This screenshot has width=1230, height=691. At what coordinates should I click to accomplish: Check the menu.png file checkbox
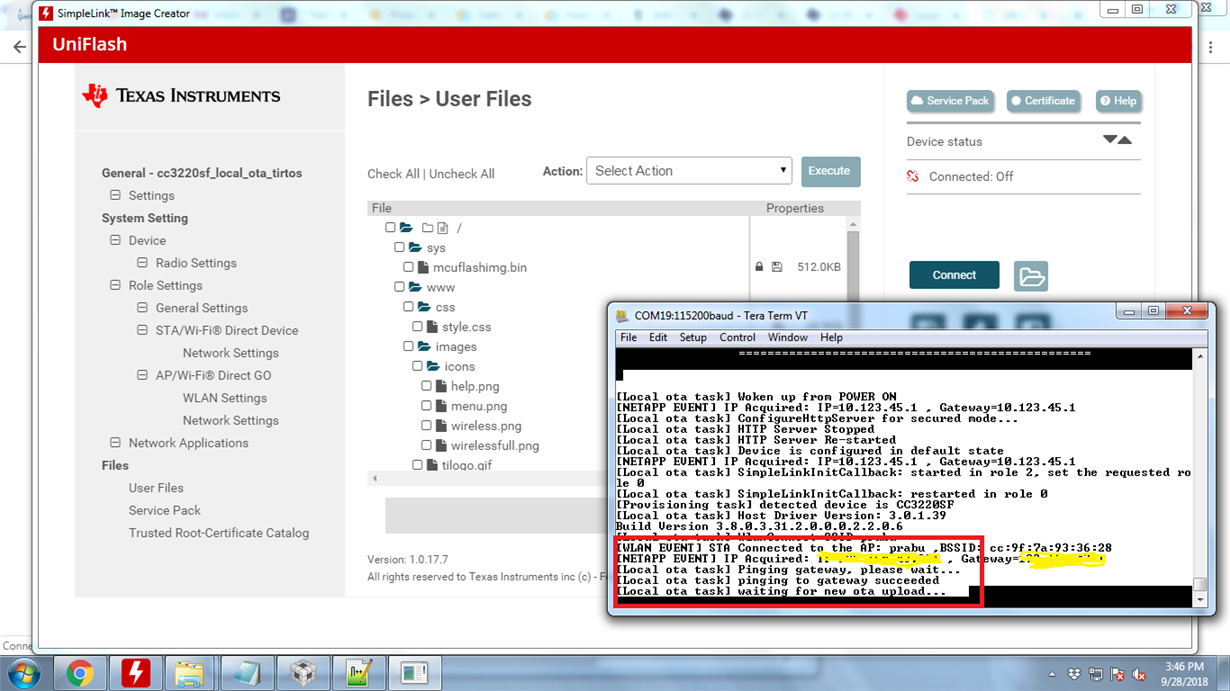[426, 406]
